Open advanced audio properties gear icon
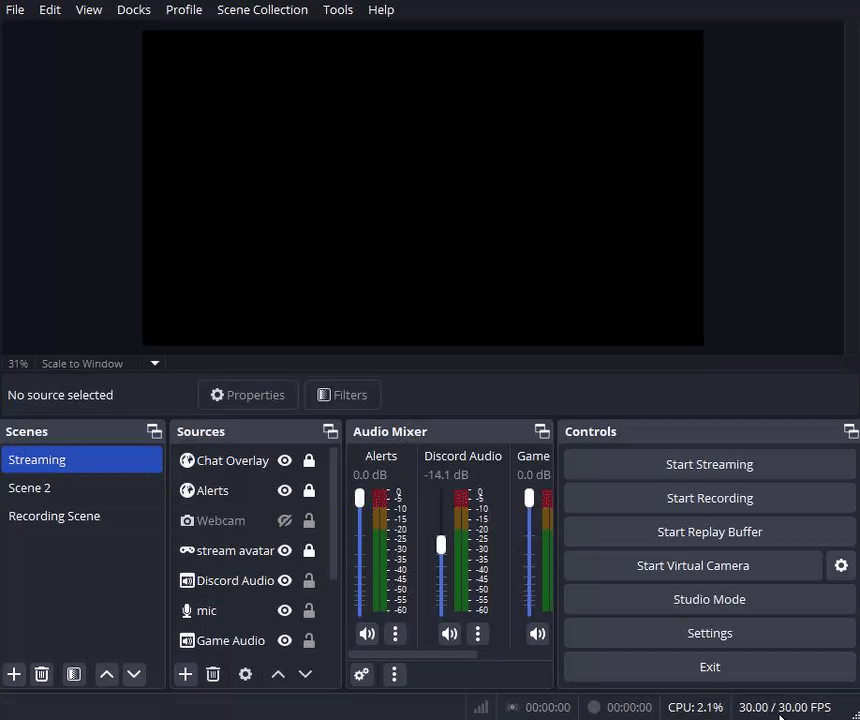This screenshot has height=720, width=860. (362, 674)
